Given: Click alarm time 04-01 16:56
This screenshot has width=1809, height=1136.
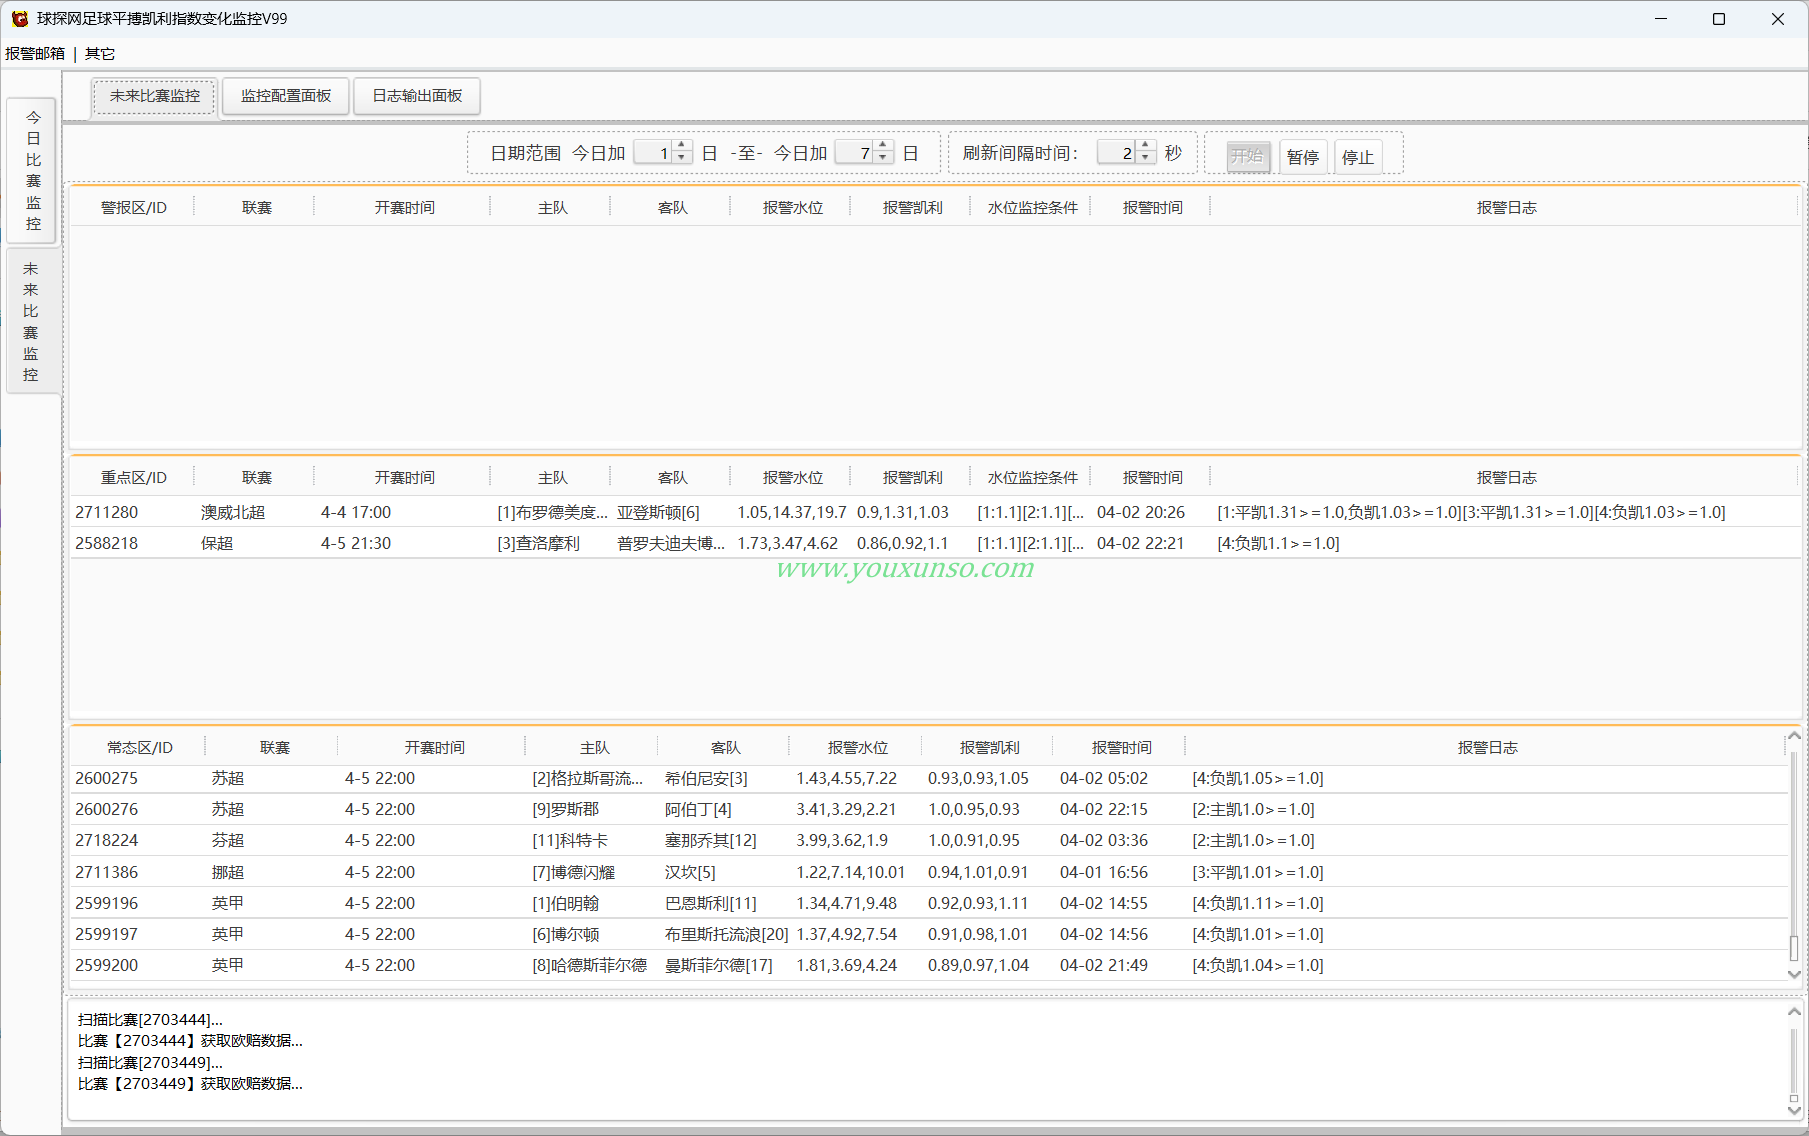Looking at the screenshot, I should click(x=1104, y=872).
